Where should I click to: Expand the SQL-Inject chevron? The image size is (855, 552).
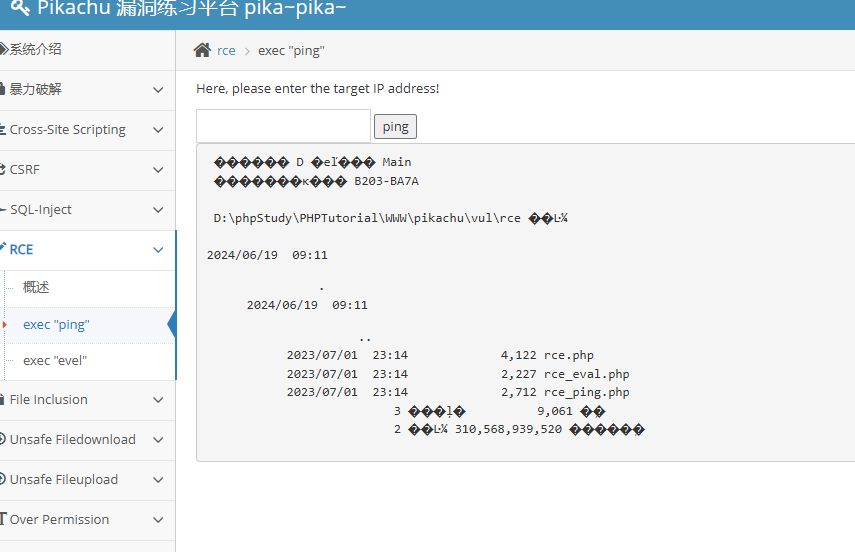[x=158, y=210]
